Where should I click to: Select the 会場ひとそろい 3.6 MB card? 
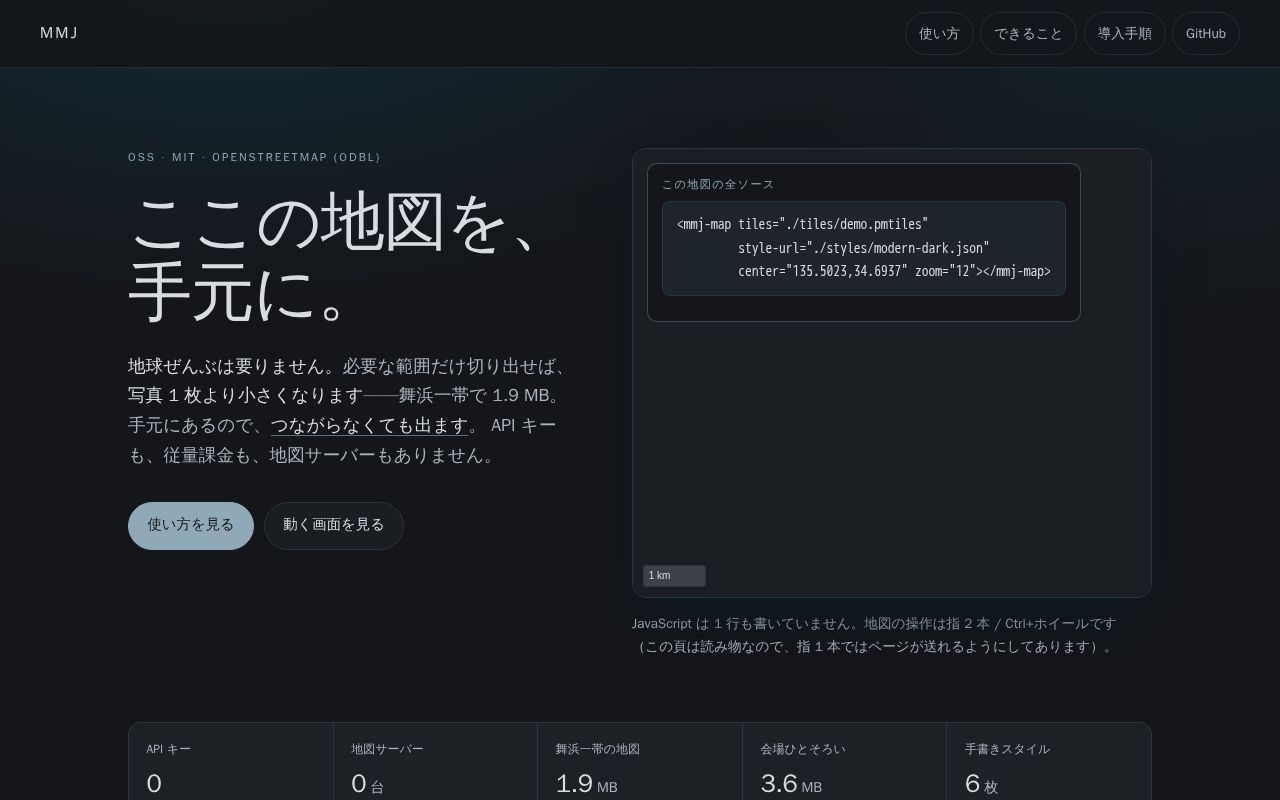(845, 762)
